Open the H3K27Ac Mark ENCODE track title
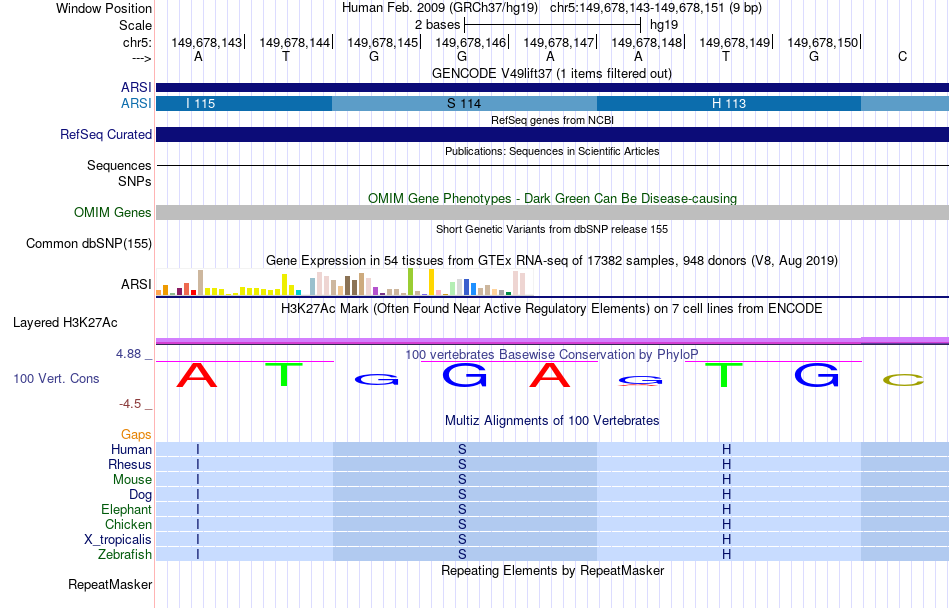 pos(552,308)
